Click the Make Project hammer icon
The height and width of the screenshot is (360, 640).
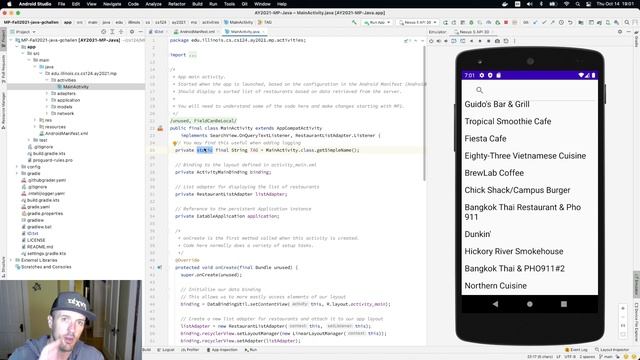(354, 22)
